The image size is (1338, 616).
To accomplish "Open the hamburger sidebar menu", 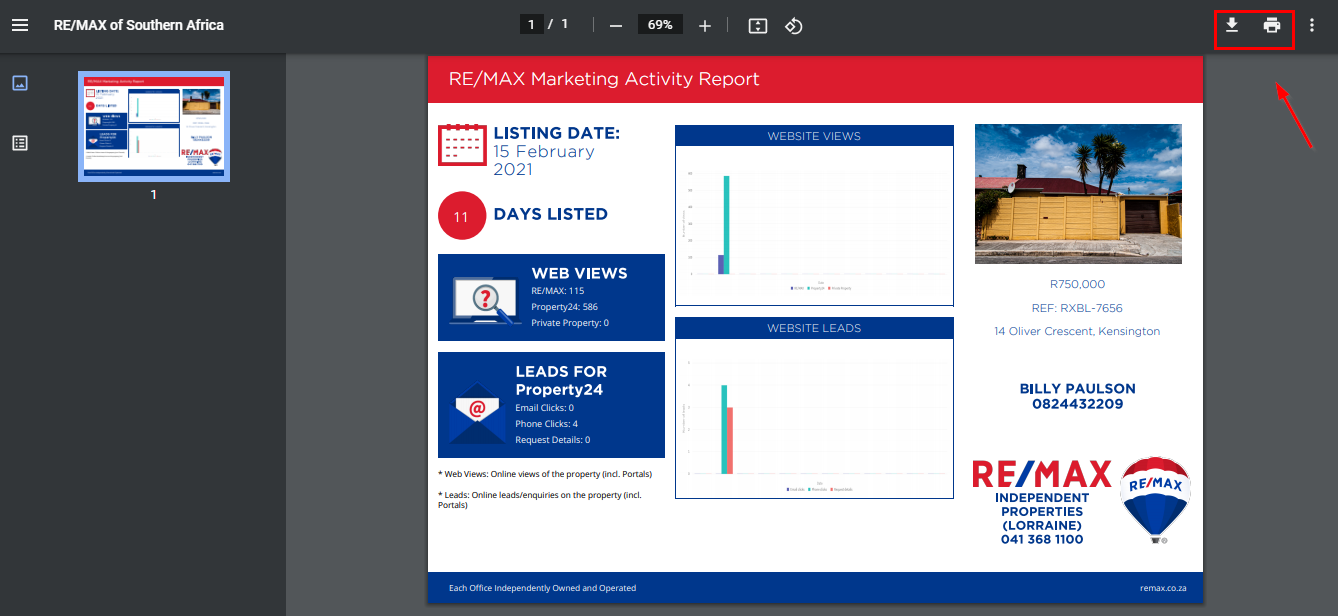I will pyautogui.click(x=20, y=25).
